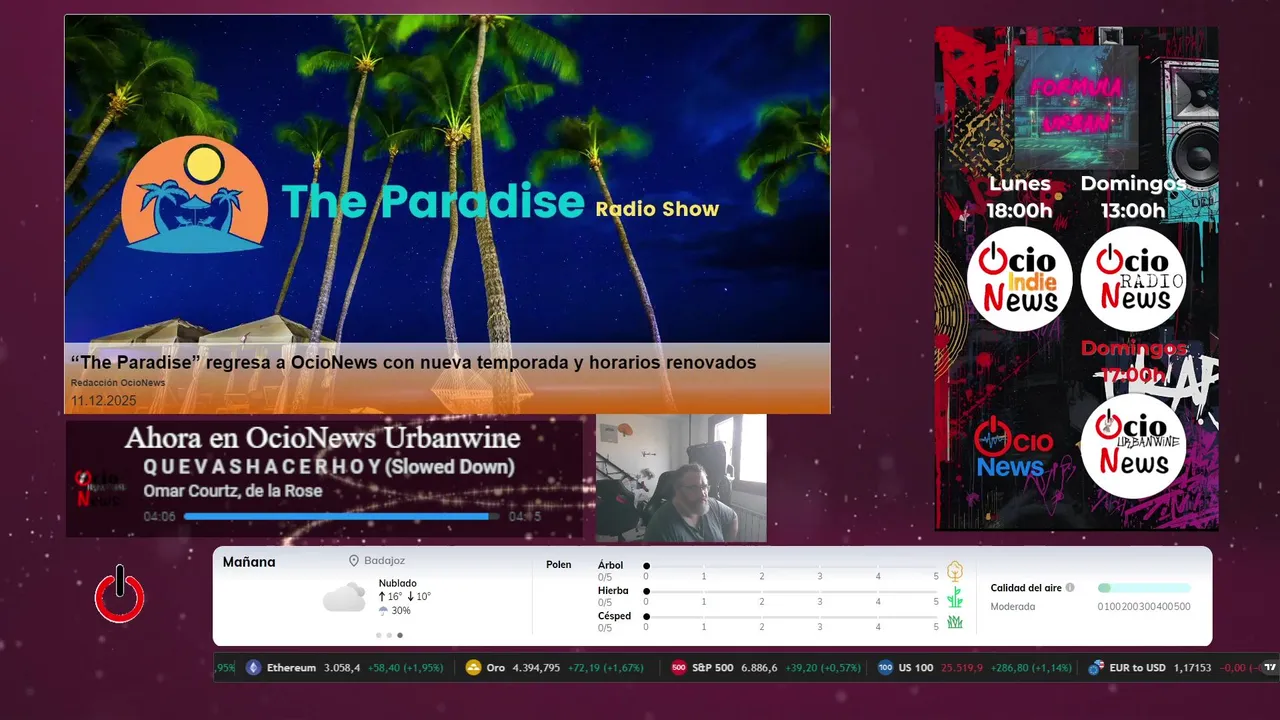Click the Oro price 4.394,795
The height and width of the screenshot is (720, 1280).
click(537, 668)
